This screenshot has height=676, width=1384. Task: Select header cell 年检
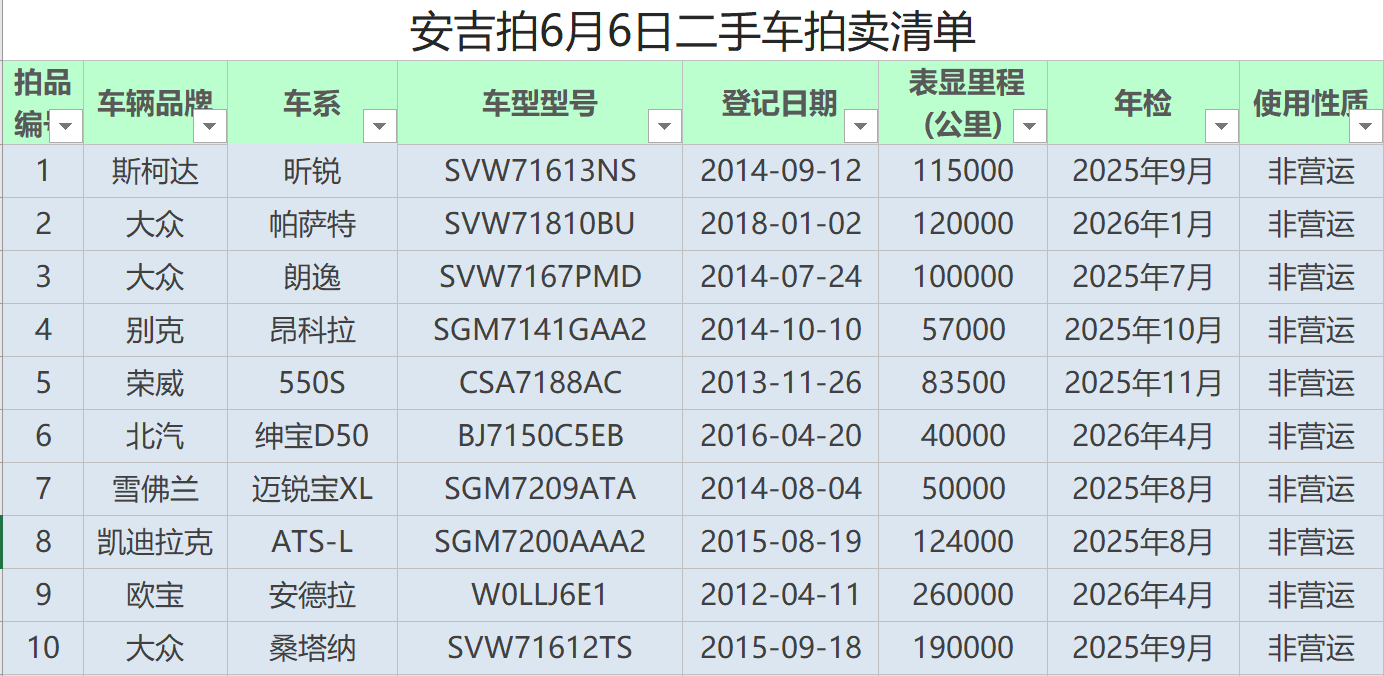pyautogui.click(x=1144, y=103)
